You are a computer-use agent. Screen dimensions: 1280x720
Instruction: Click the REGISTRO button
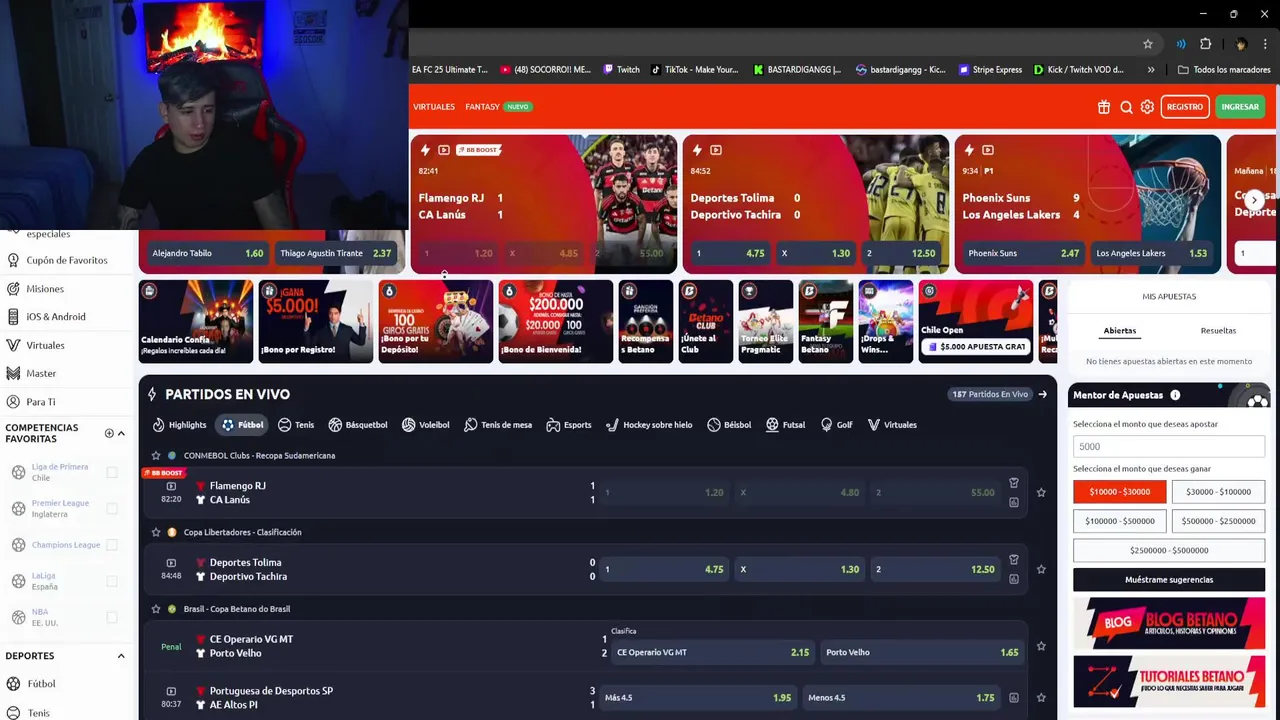point(1185,107)
